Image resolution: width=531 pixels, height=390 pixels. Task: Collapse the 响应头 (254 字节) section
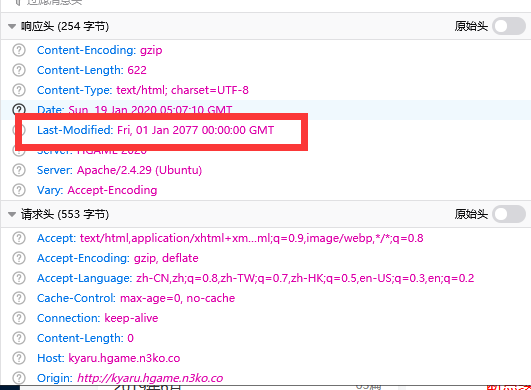12,26
